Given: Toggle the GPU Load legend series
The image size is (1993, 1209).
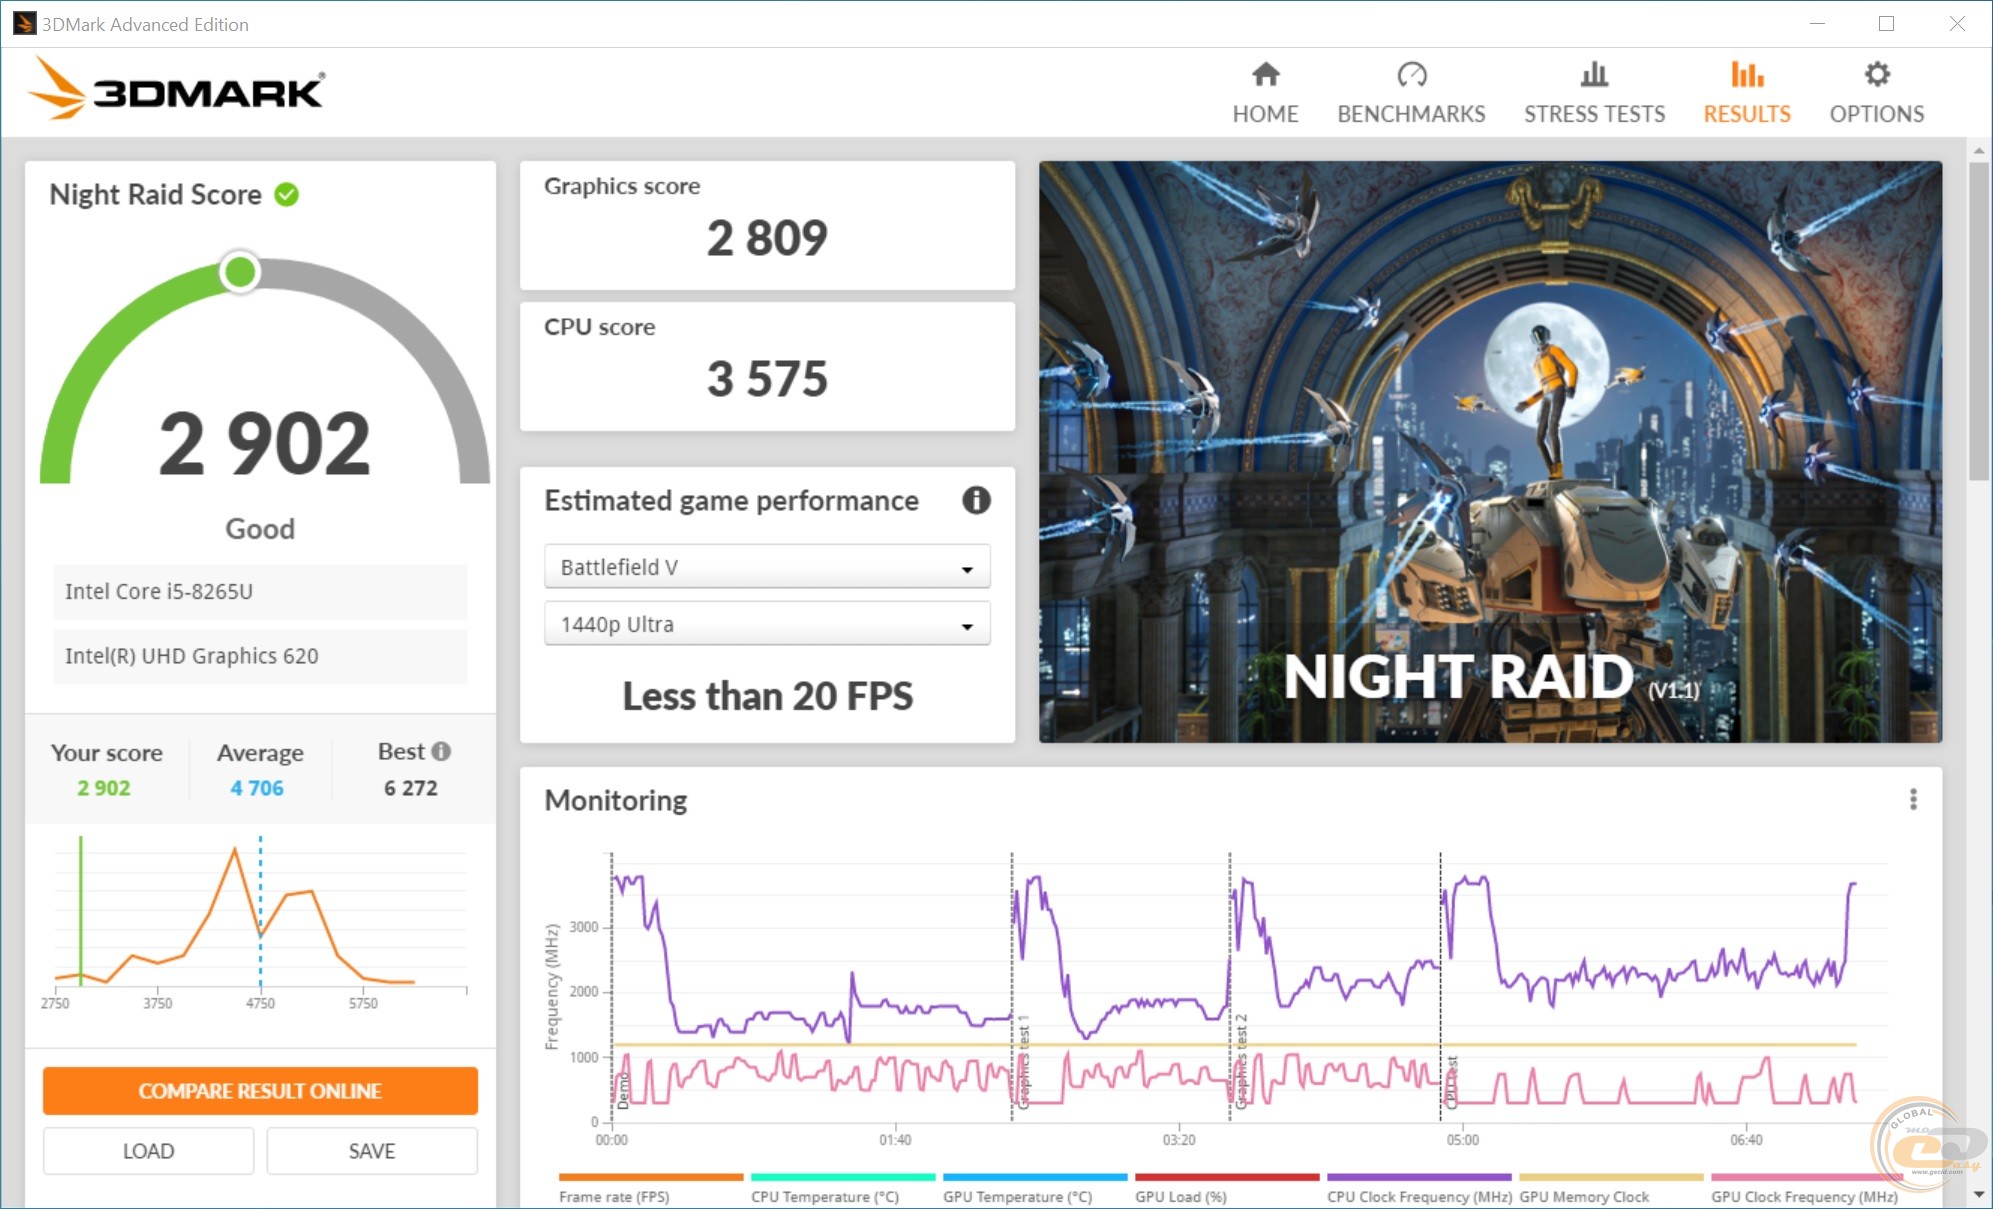Looking at the screenshot, I should (x=1180, y=1196).
